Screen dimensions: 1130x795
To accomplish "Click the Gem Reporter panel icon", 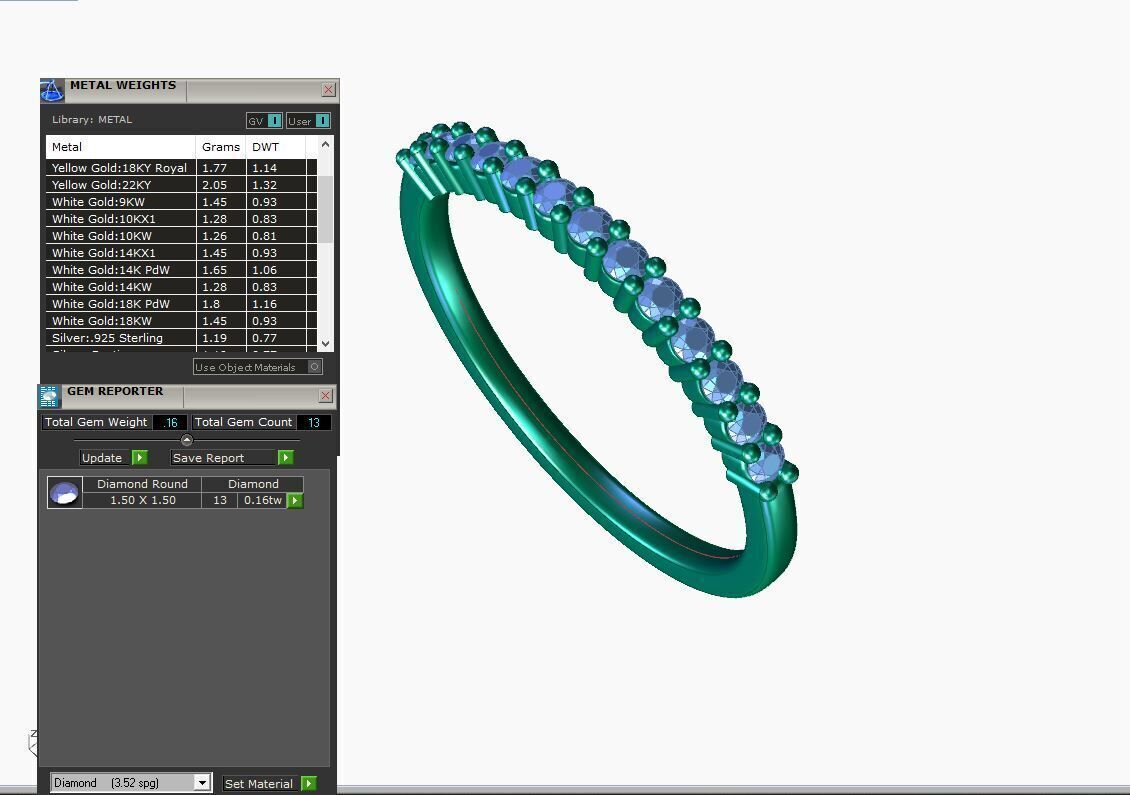I will coord(49,396).
